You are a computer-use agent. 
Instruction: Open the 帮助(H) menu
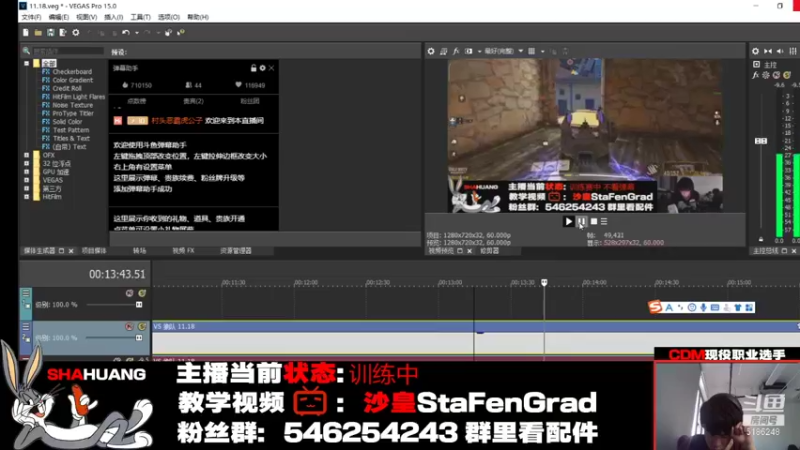(198, 17)
